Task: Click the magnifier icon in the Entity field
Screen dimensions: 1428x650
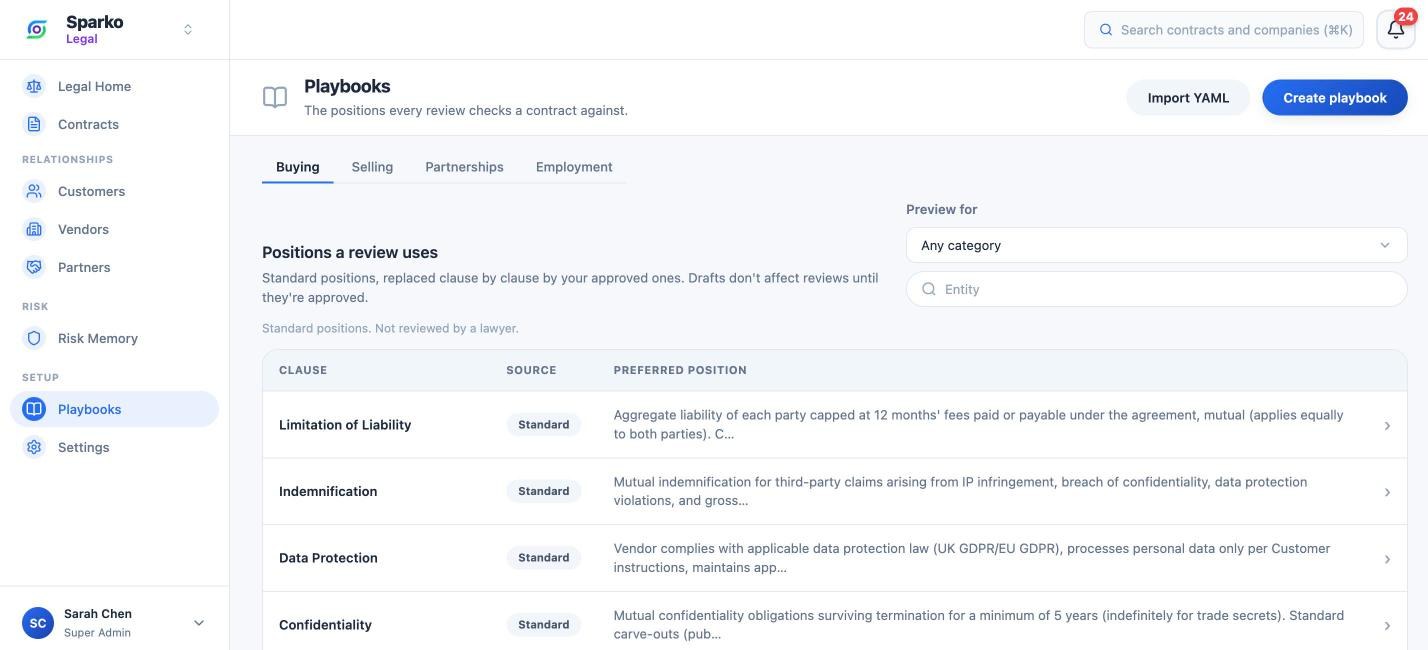Action: (x=929, y=289)
